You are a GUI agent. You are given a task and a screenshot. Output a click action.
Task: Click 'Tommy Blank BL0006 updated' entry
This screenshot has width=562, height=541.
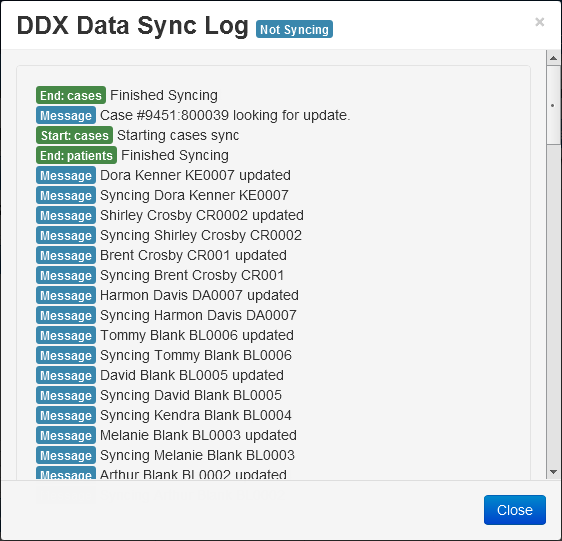tap(197, 335)
